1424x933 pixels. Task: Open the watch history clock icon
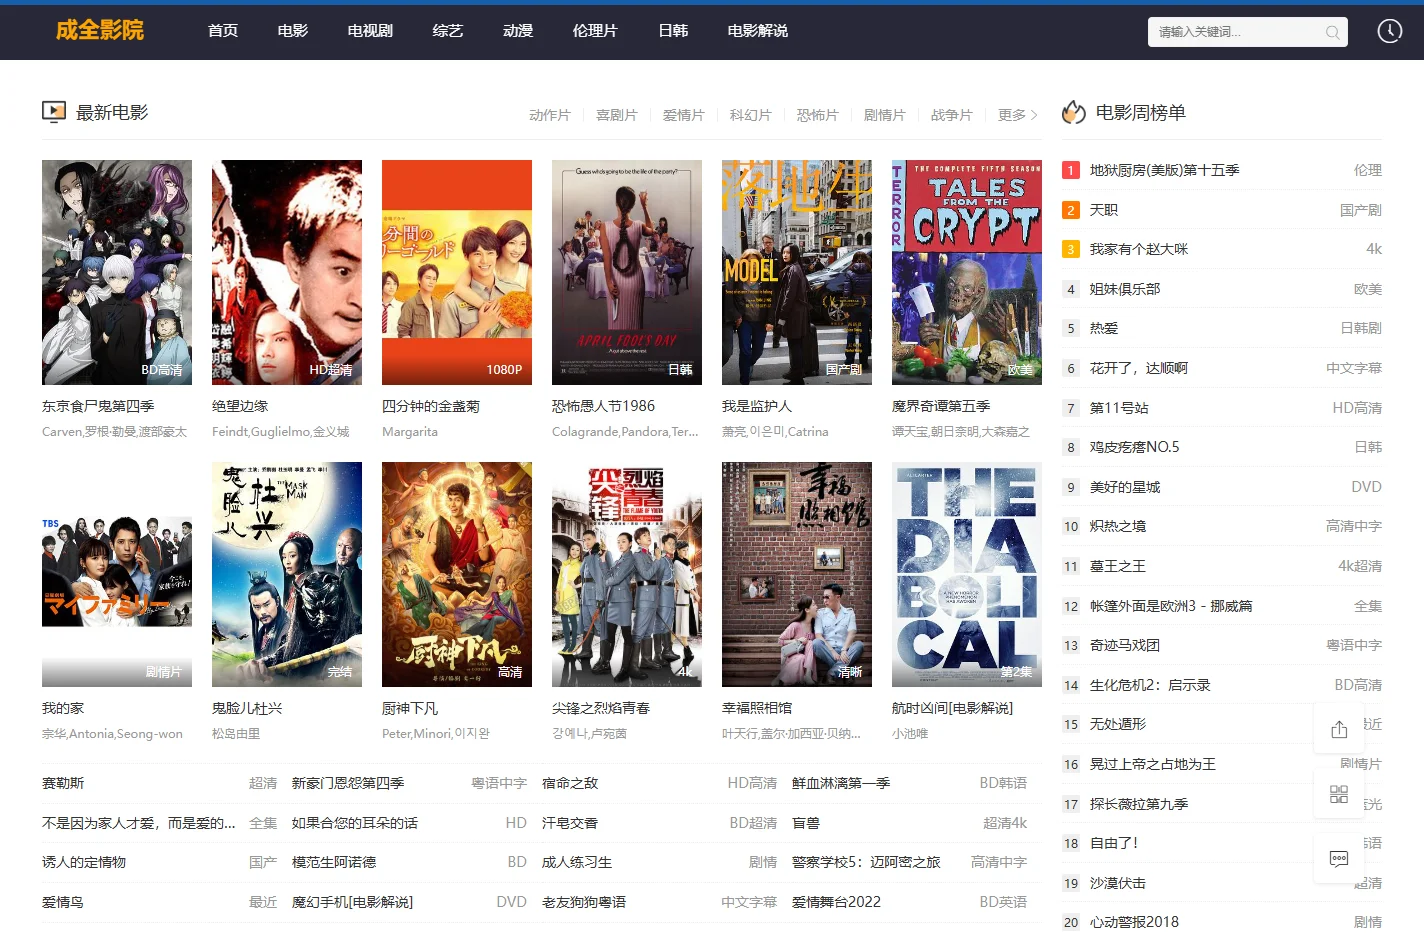click(1390, 31)
